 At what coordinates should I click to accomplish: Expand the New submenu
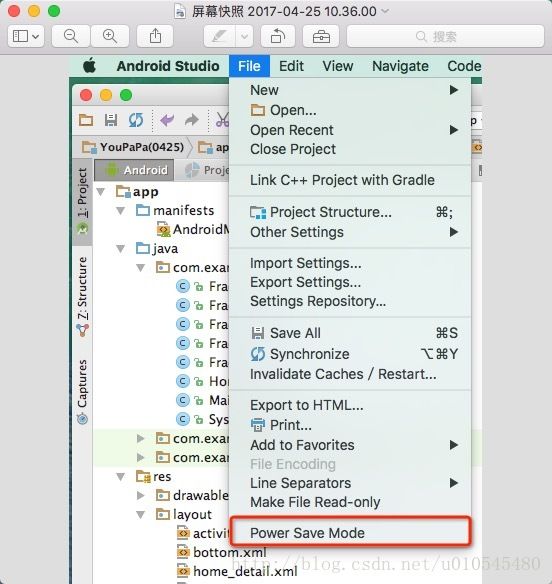350,90
